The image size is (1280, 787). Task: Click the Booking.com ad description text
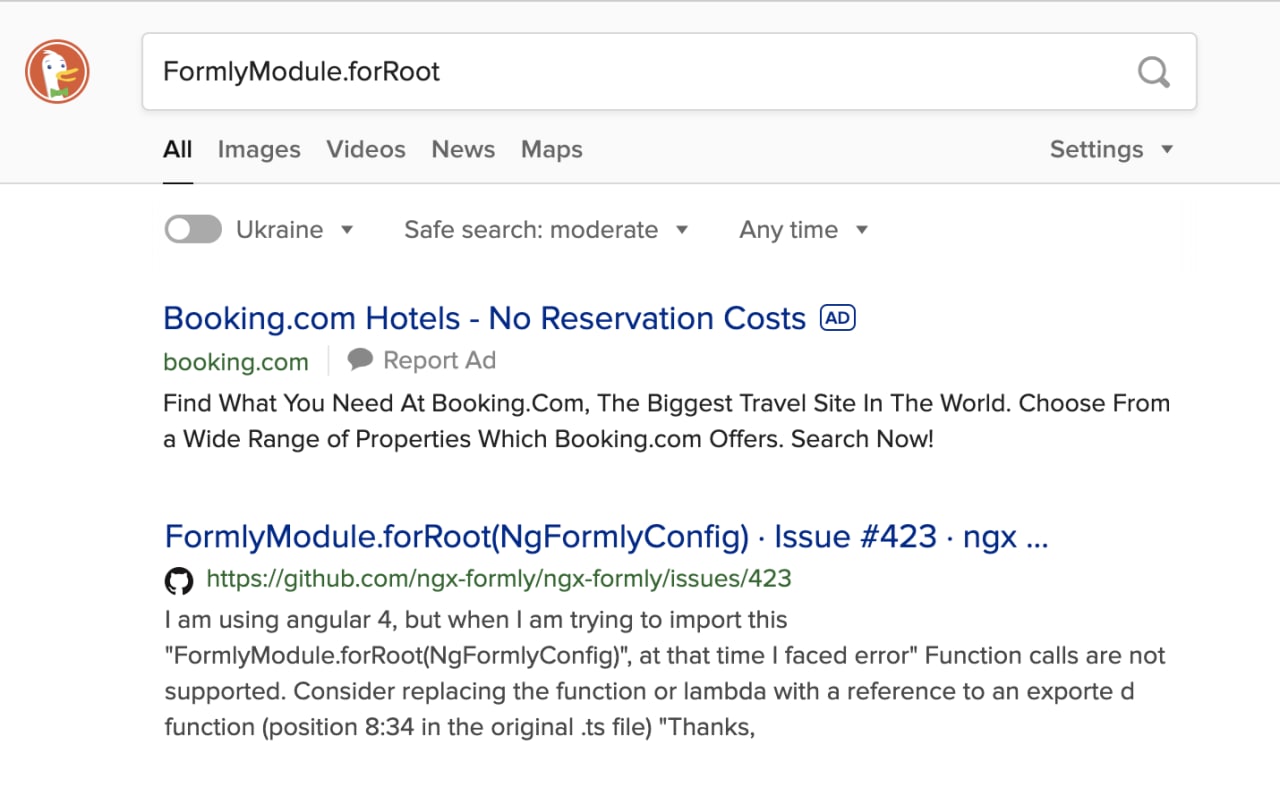click(666, 421)
